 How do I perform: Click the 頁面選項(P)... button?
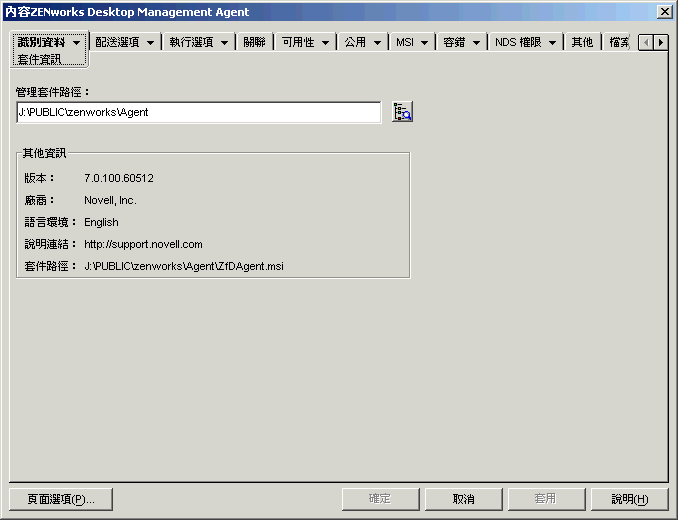click(x=61, y=499)
